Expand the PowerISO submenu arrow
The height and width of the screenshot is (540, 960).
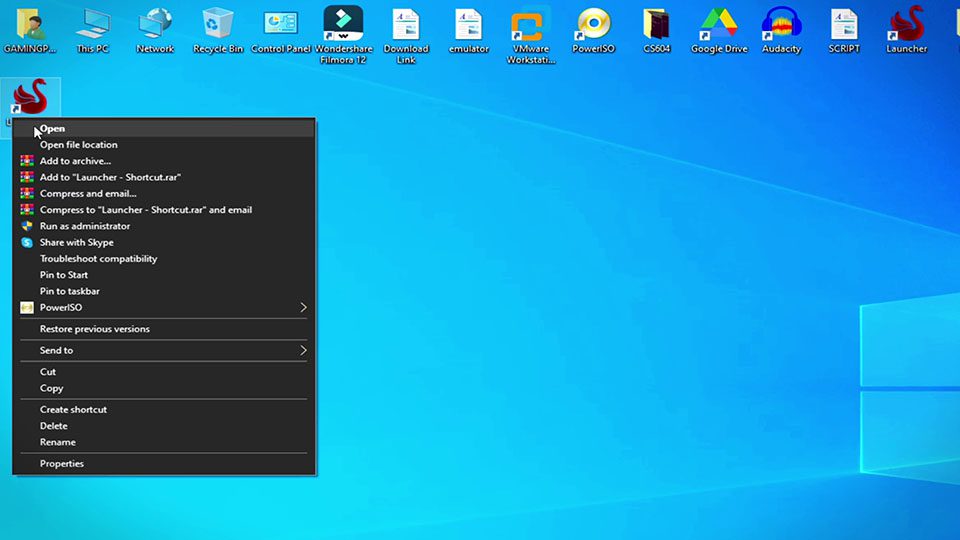tap(302, 307)
